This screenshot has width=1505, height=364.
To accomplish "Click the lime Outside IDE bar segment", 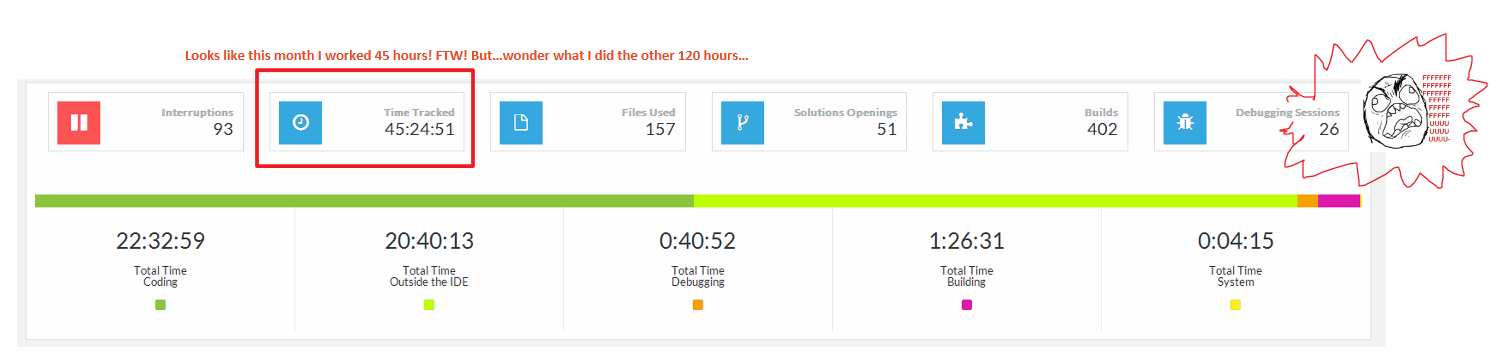I will (x=995, y=201).
